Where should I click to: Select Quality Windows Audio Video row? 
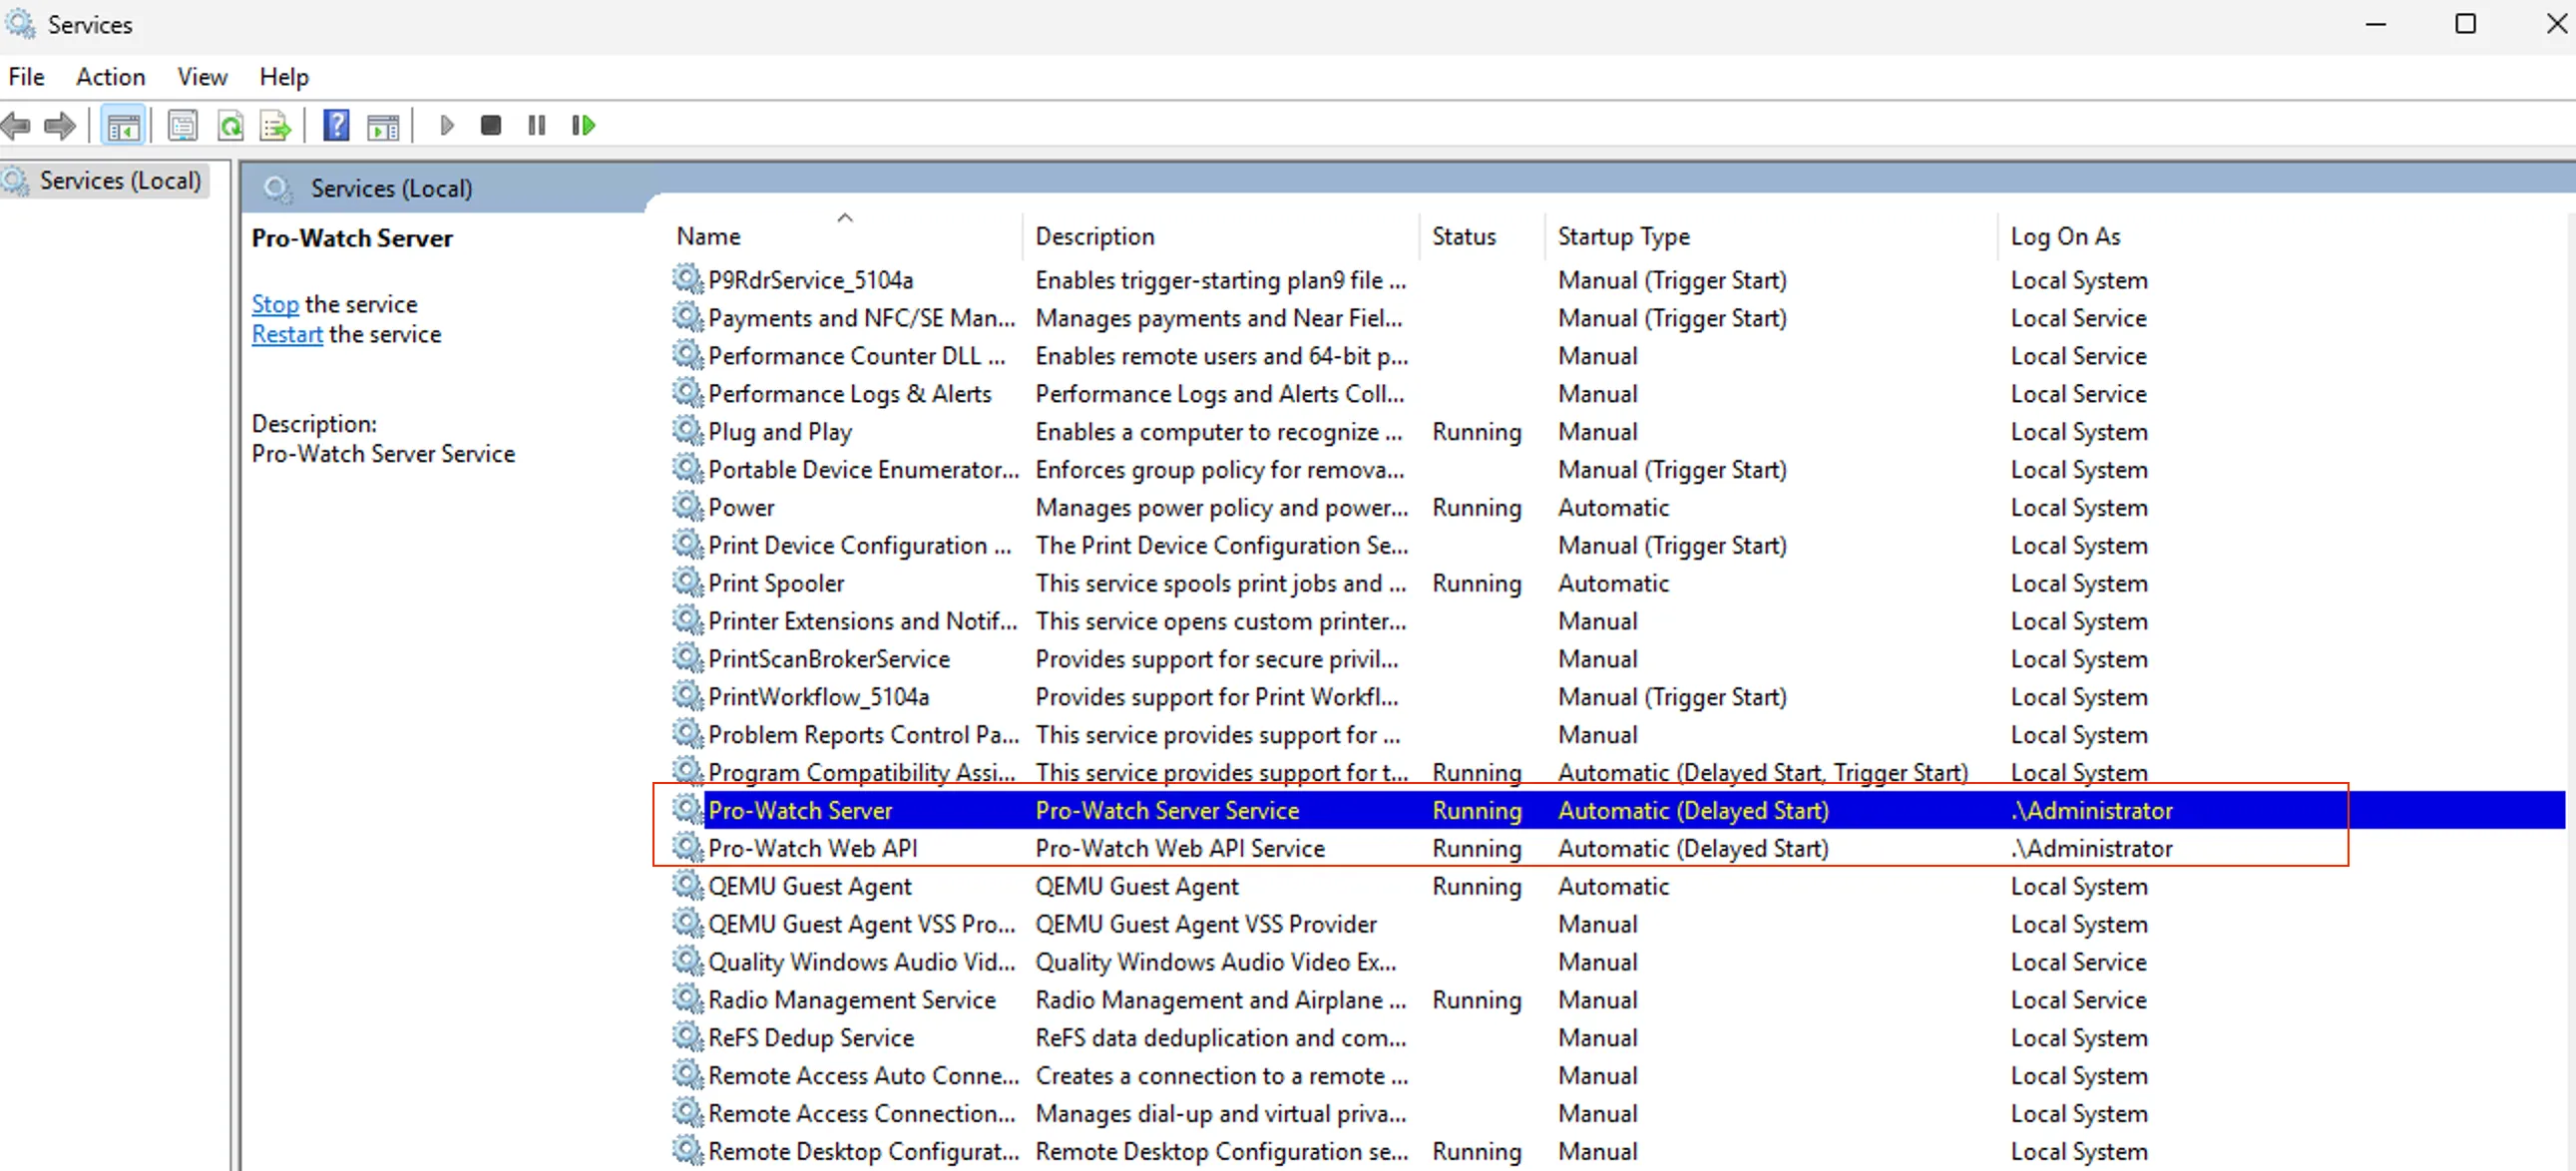click(x=1616, y=961)
